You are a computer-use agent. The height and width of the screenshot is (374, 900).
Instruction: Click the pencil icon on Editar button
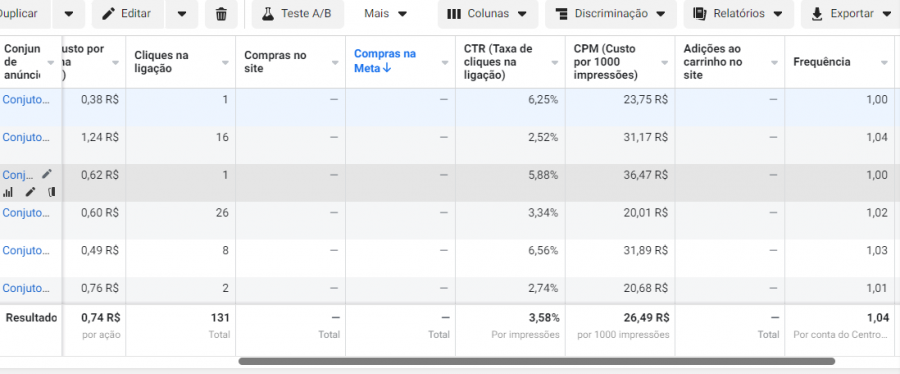tap(108, 14)
